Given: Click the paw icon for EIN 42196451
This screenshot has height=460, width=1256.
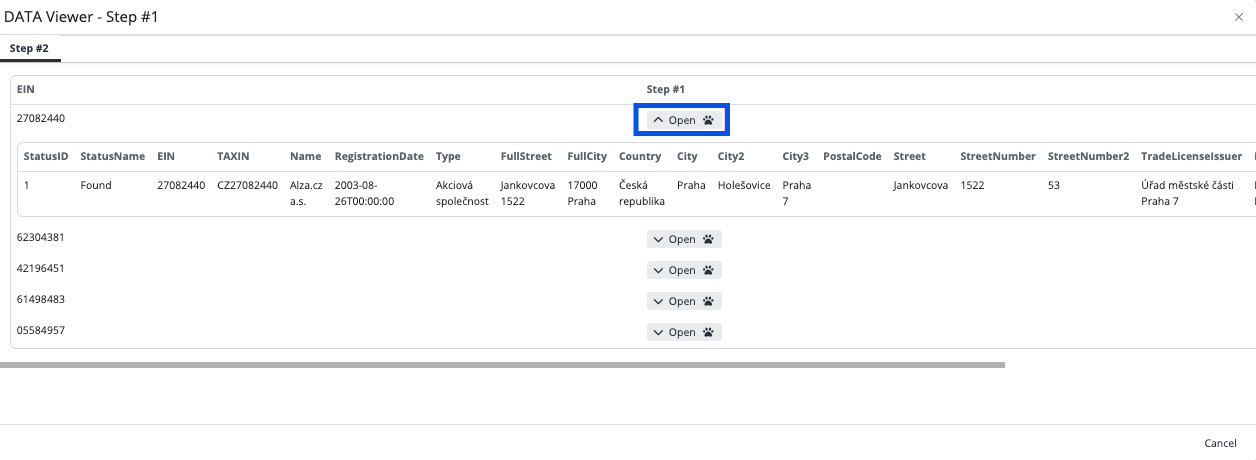Looking at the screenshot, I should tap(708, 271).
